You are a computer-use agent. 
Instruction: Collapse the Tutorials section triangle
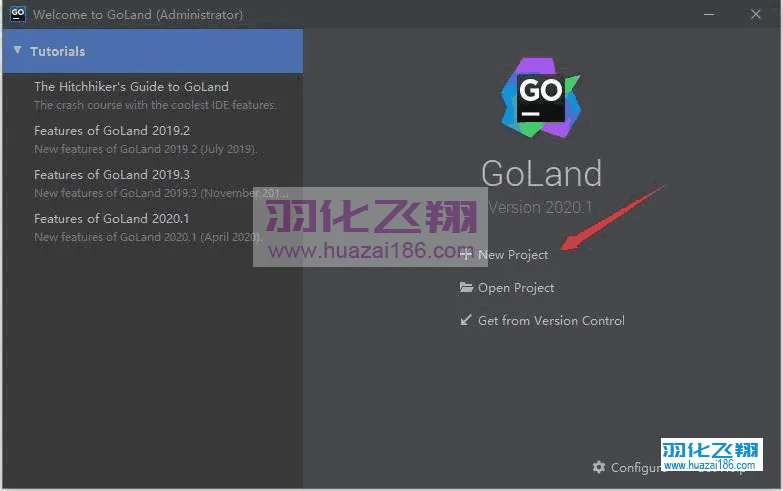[17, 50]
